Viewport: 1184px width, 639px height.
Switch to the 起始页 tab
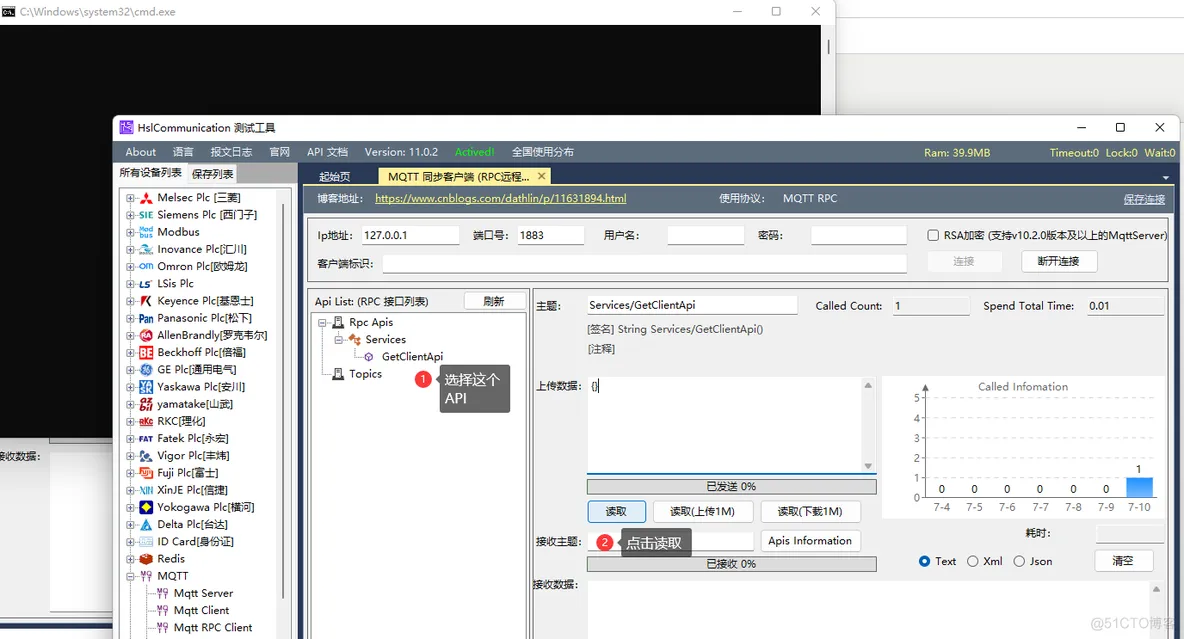click(x=335, y=176)
